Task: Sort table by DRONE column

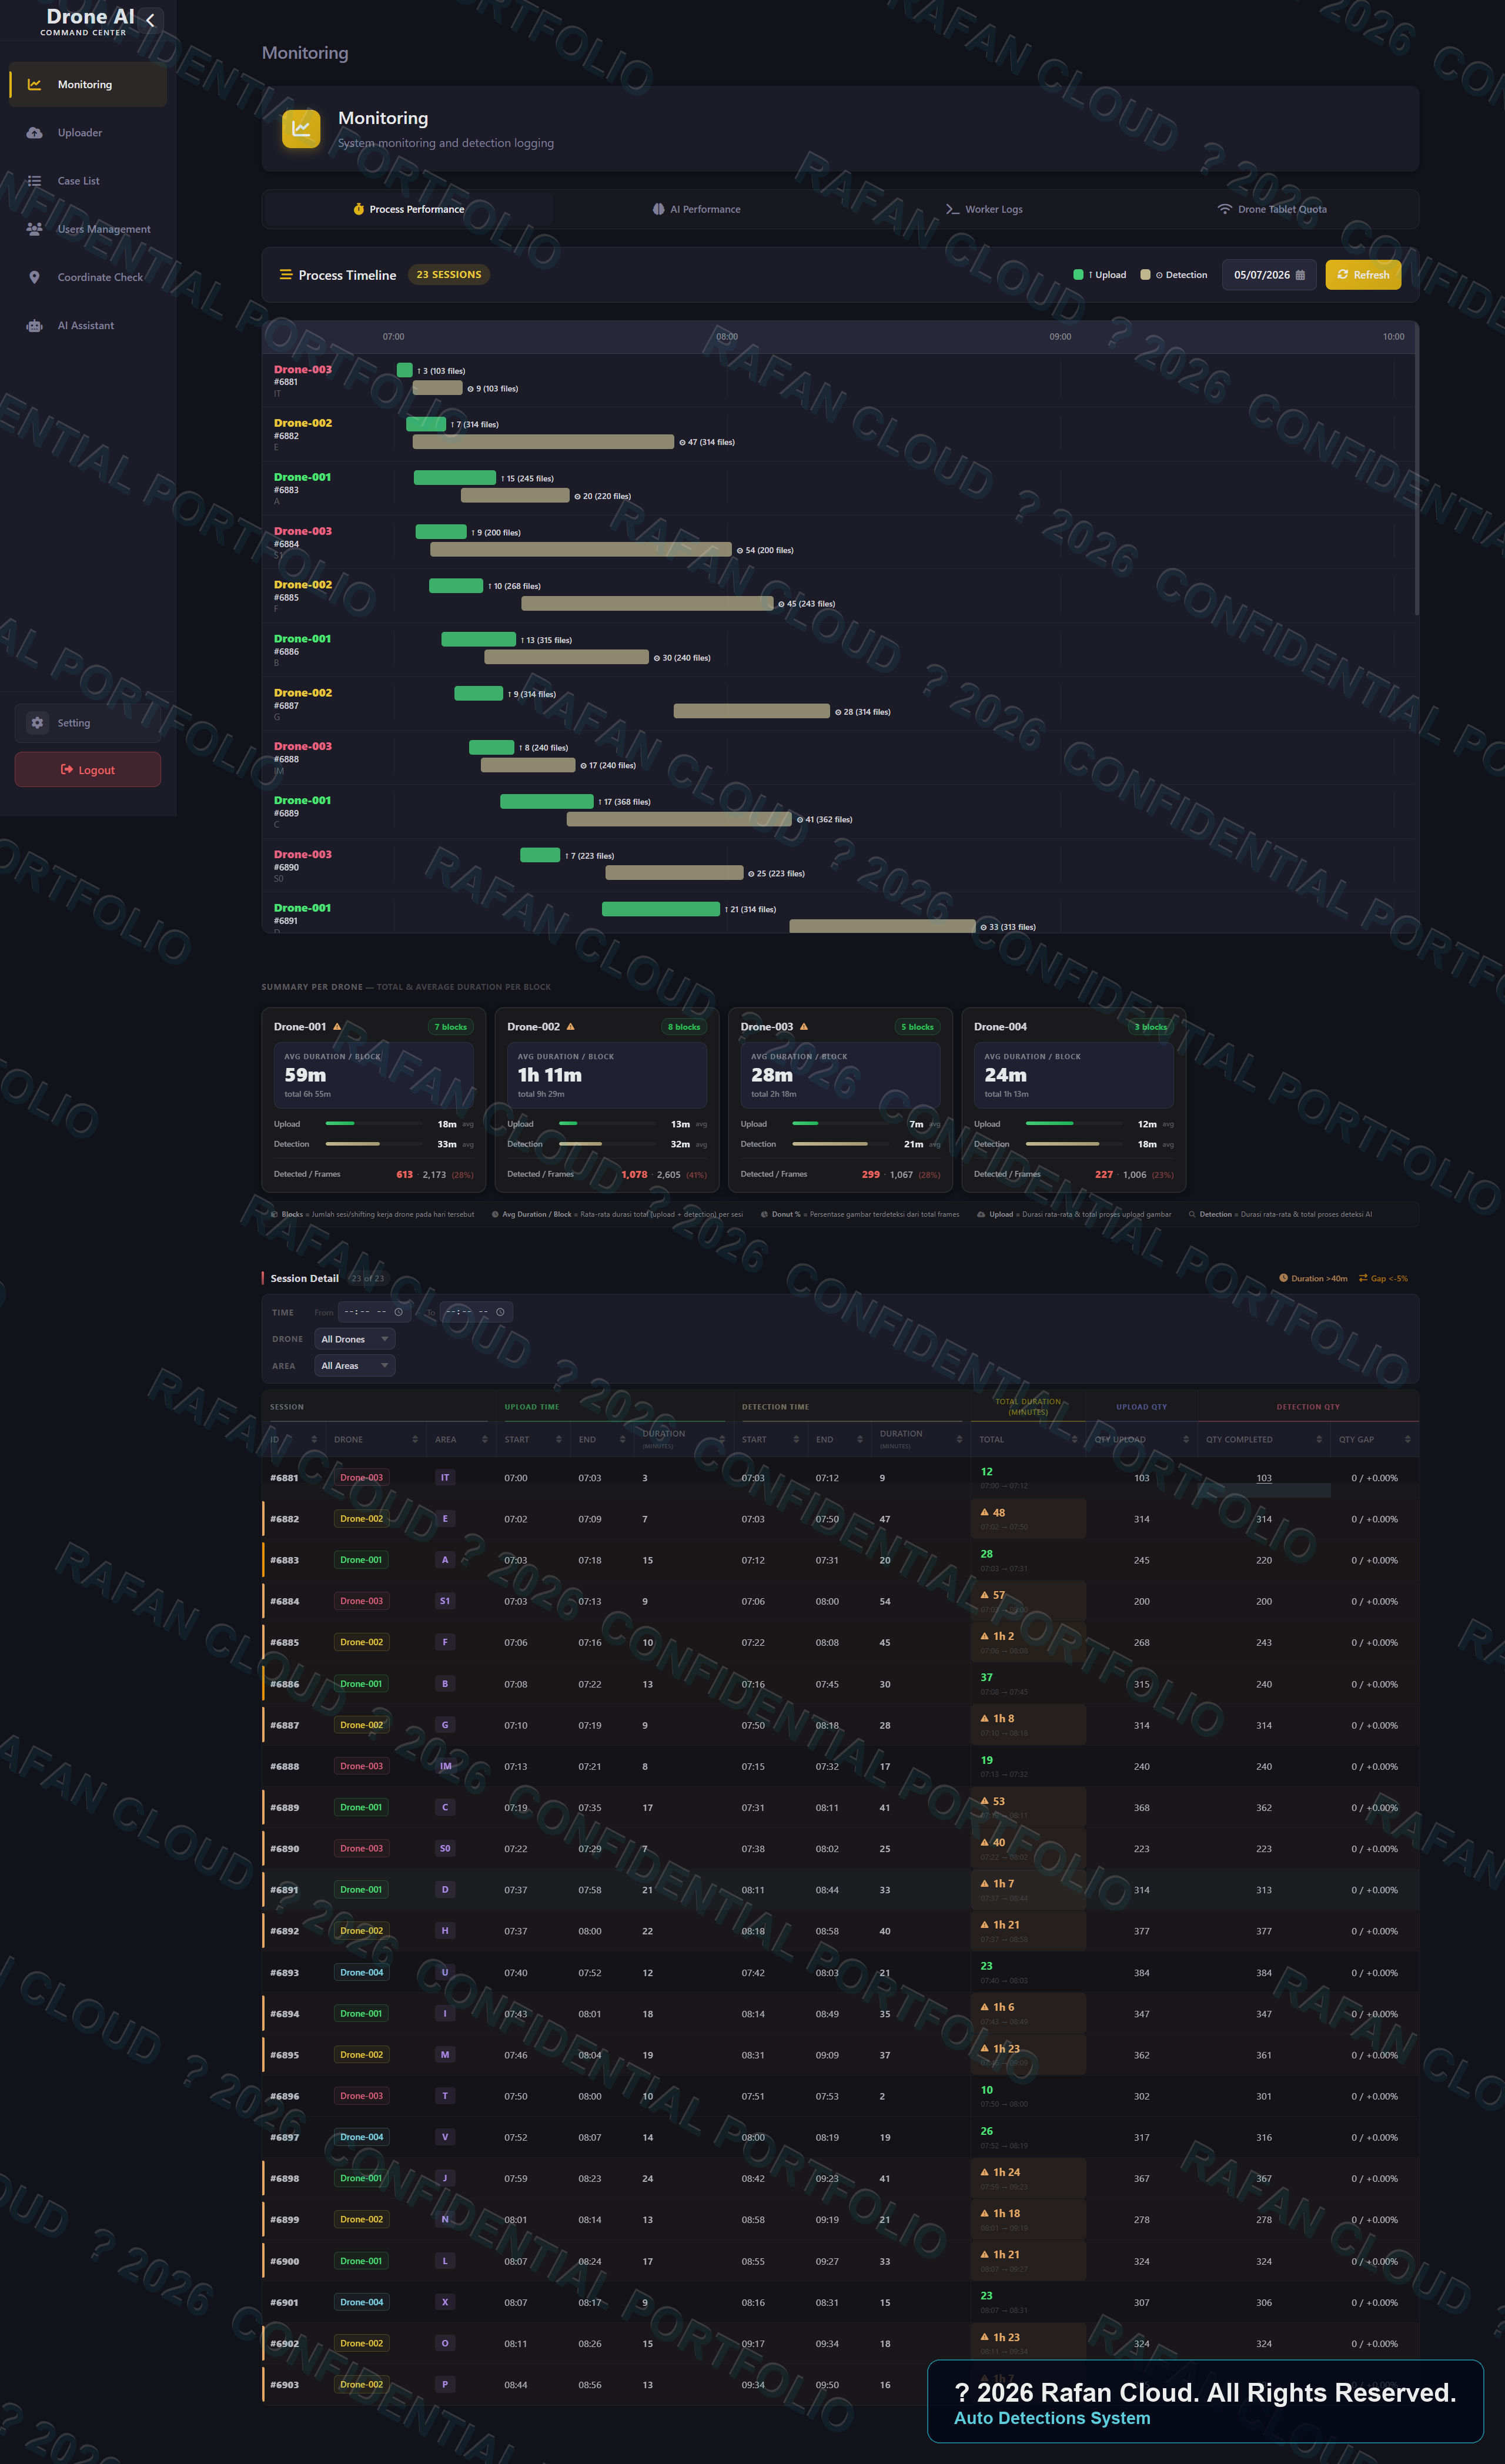Action: 376,1440
